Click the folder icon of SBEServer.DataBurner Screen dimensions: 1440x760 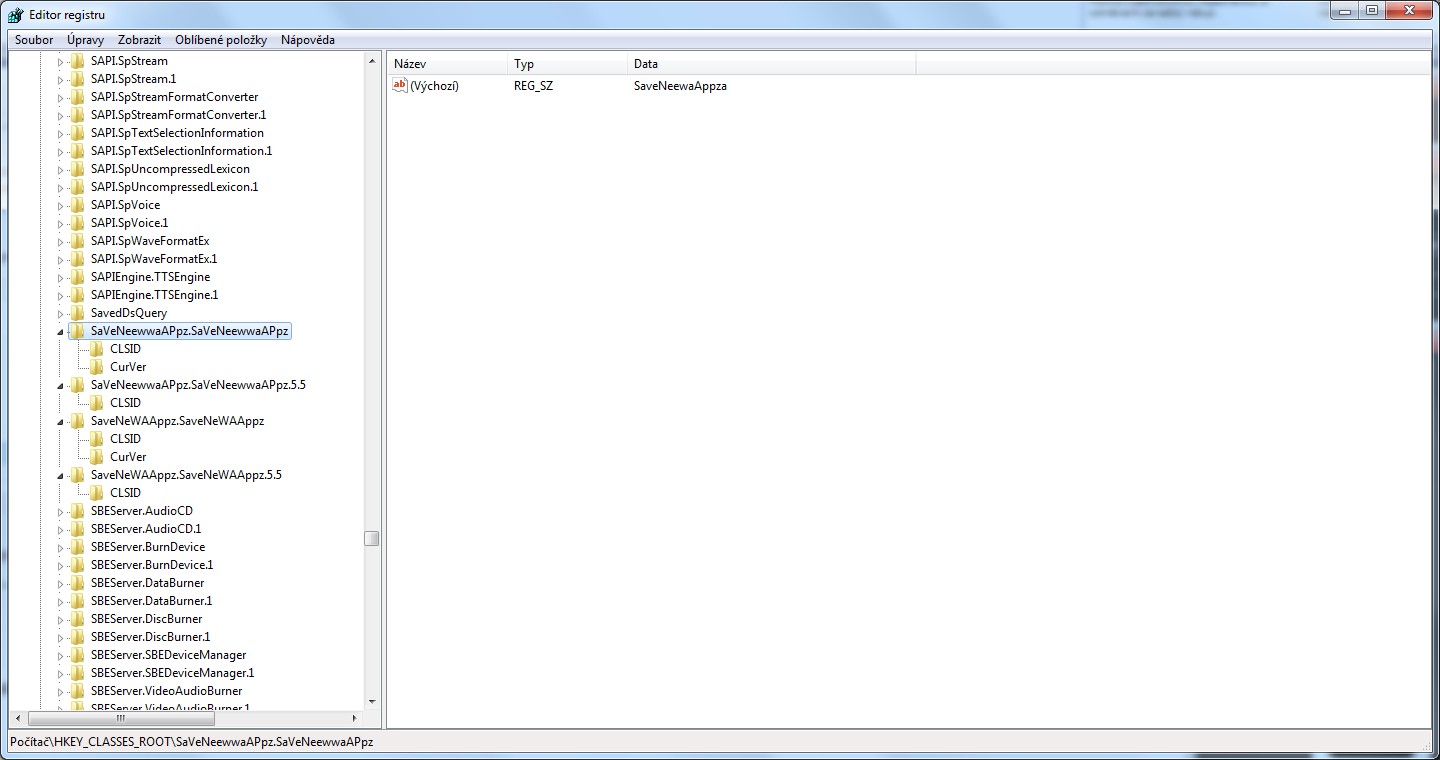[x=77, y=583]
